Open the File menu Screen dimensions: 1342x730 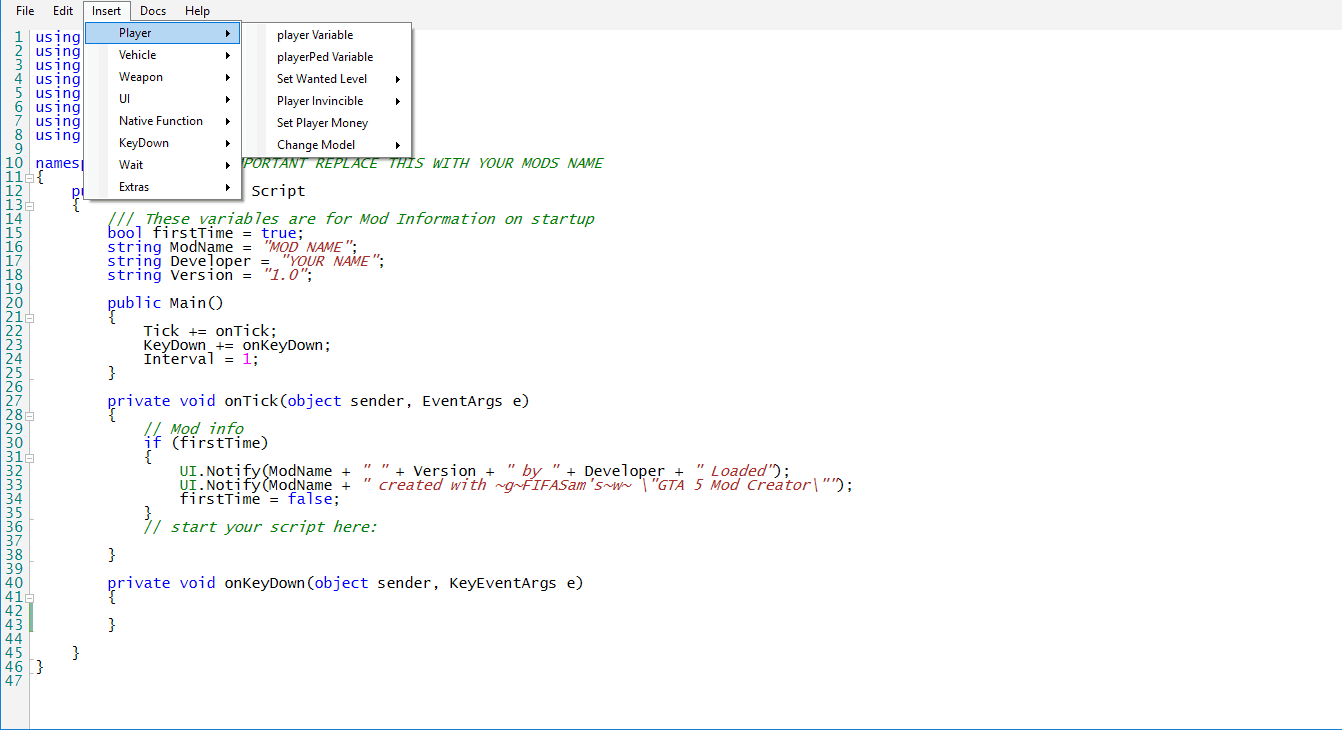(25, 11)
